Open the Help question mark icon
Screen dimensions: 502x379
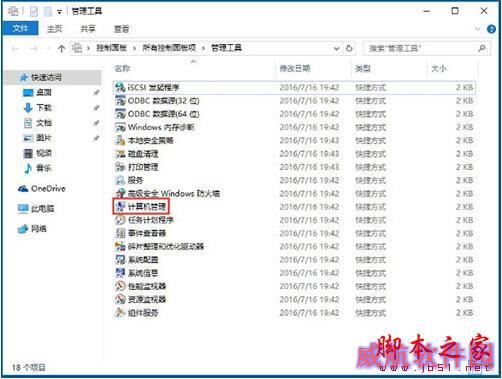(491, 29)
